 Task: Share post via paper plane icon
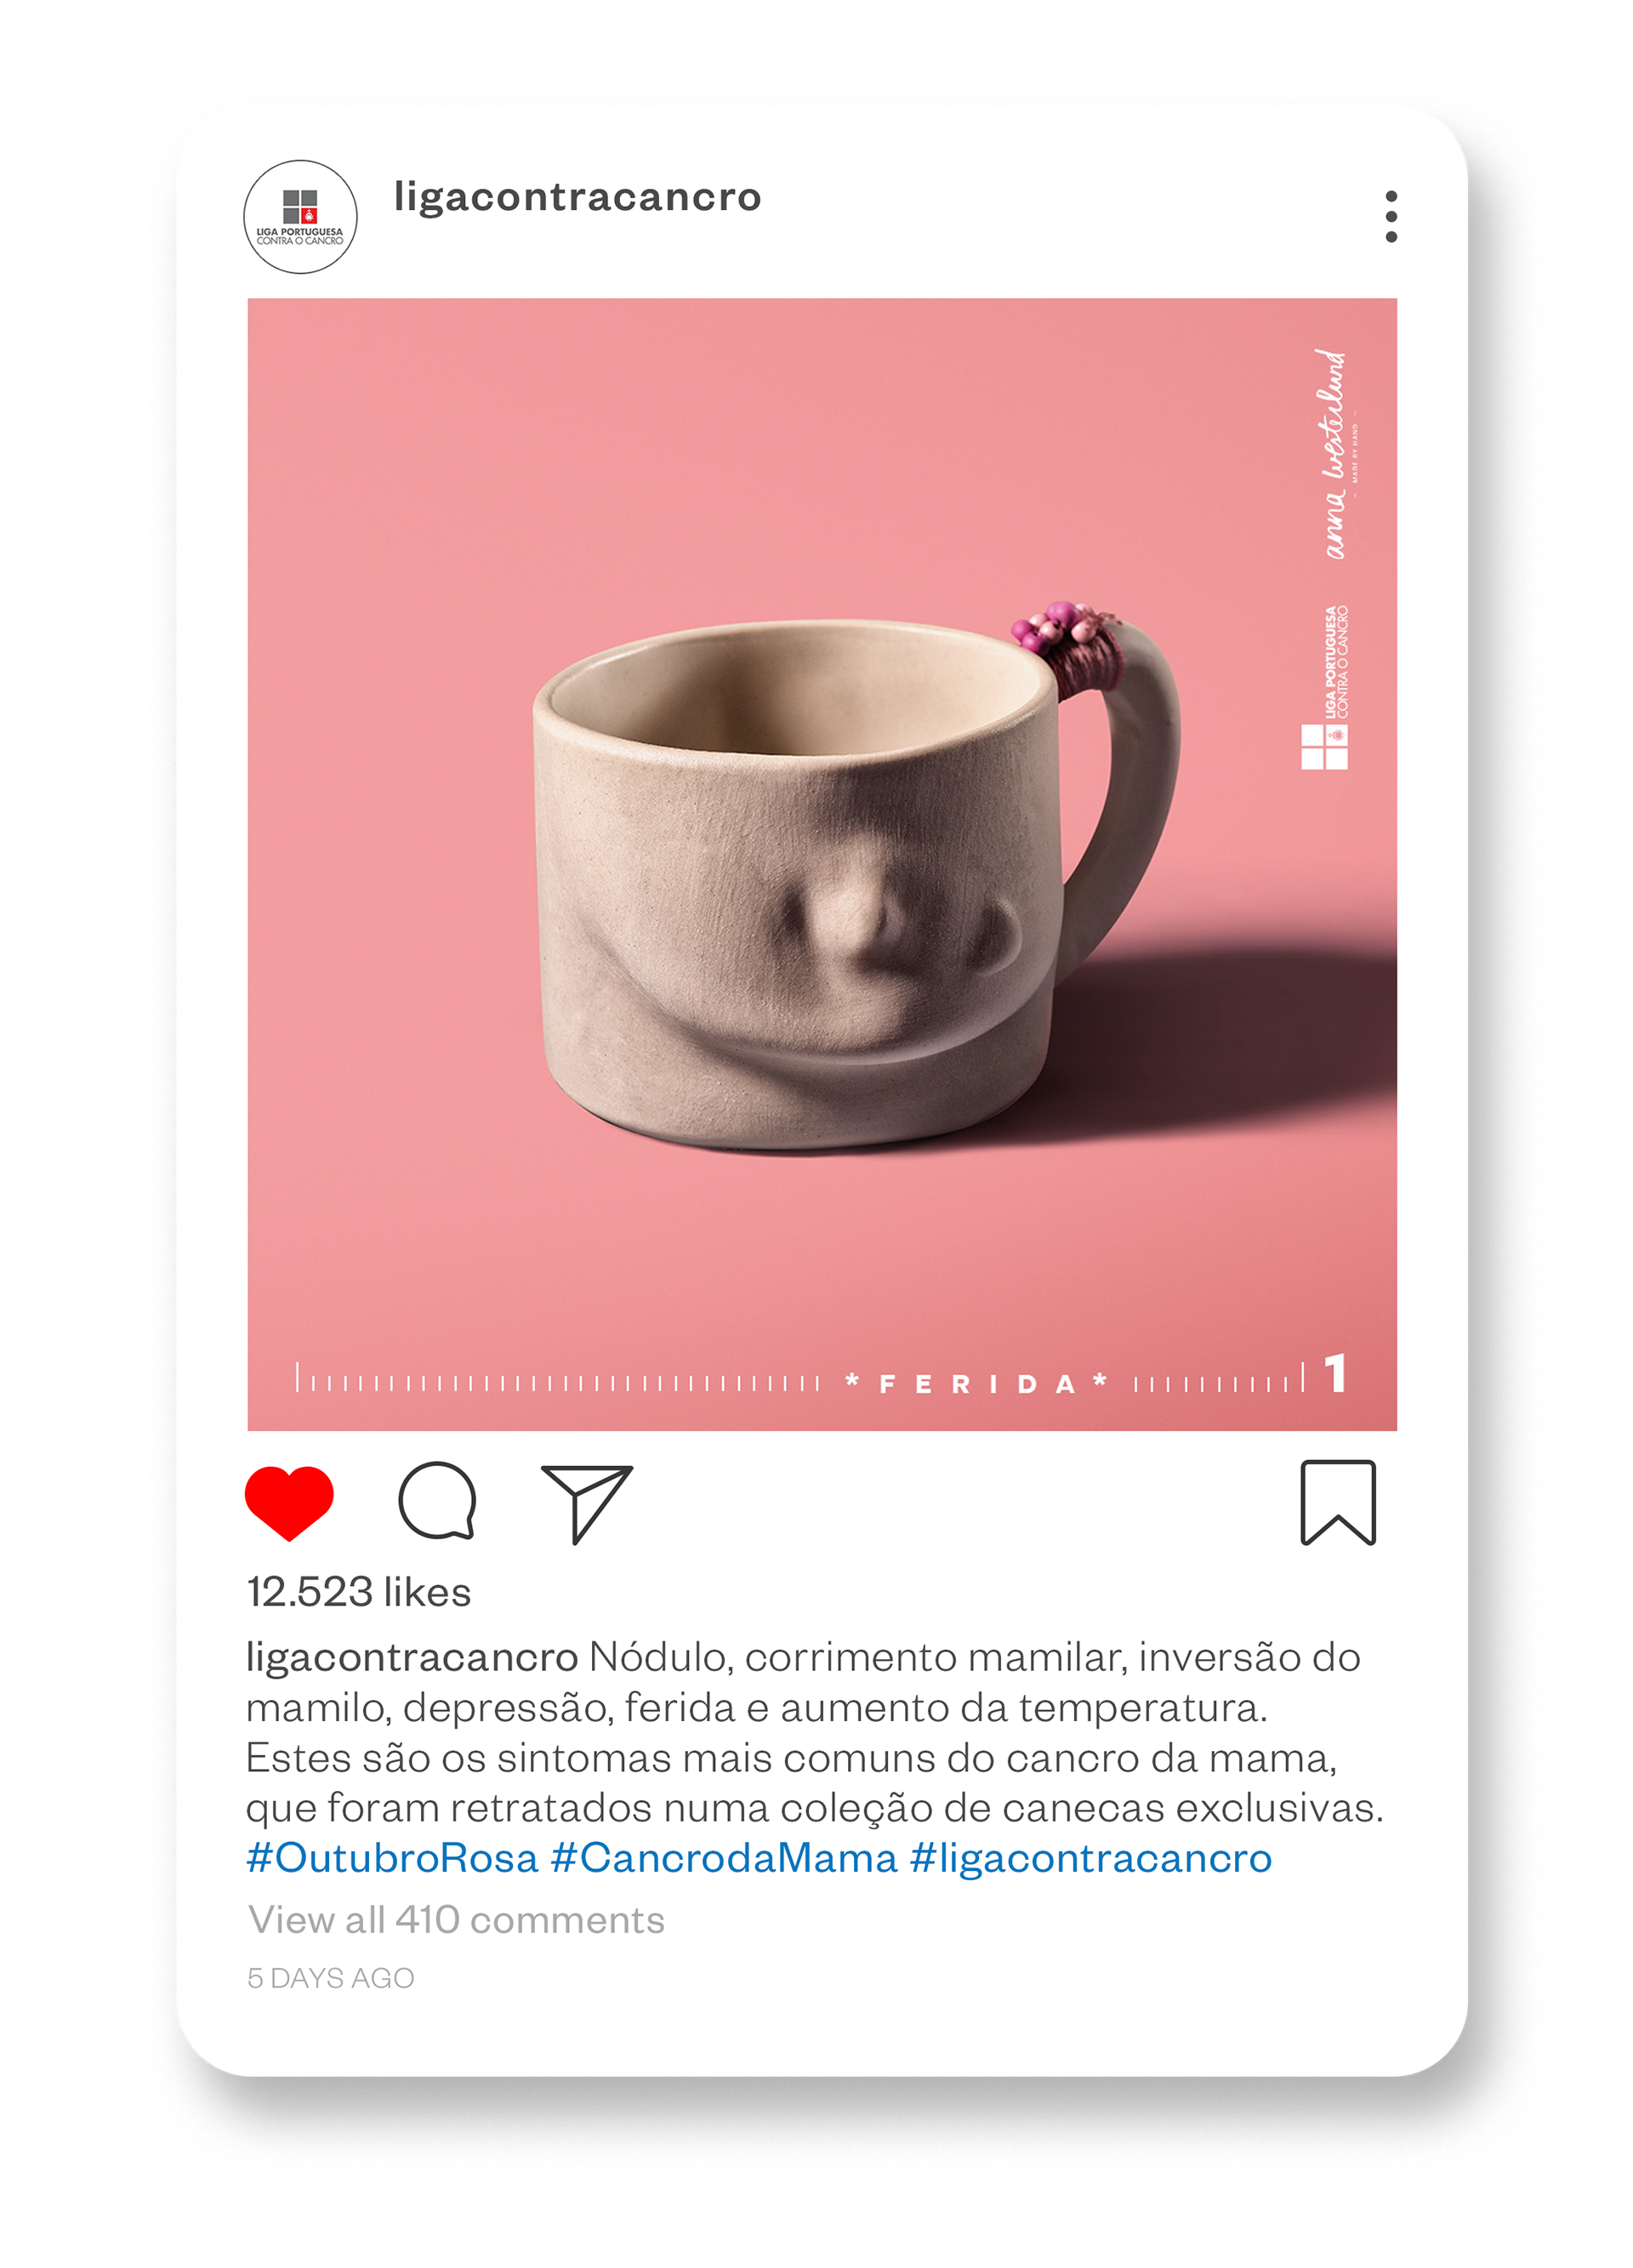[586, 1503]
